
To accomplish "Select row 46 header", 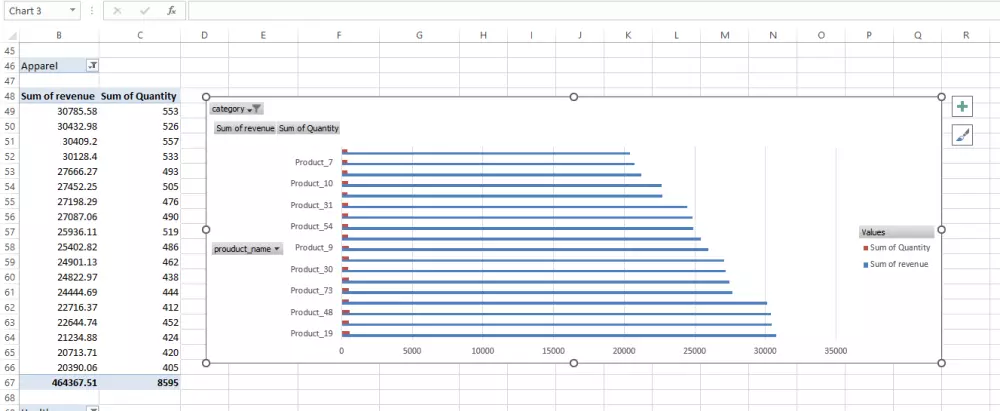I will pyautogui.click(x=10, y=66).
